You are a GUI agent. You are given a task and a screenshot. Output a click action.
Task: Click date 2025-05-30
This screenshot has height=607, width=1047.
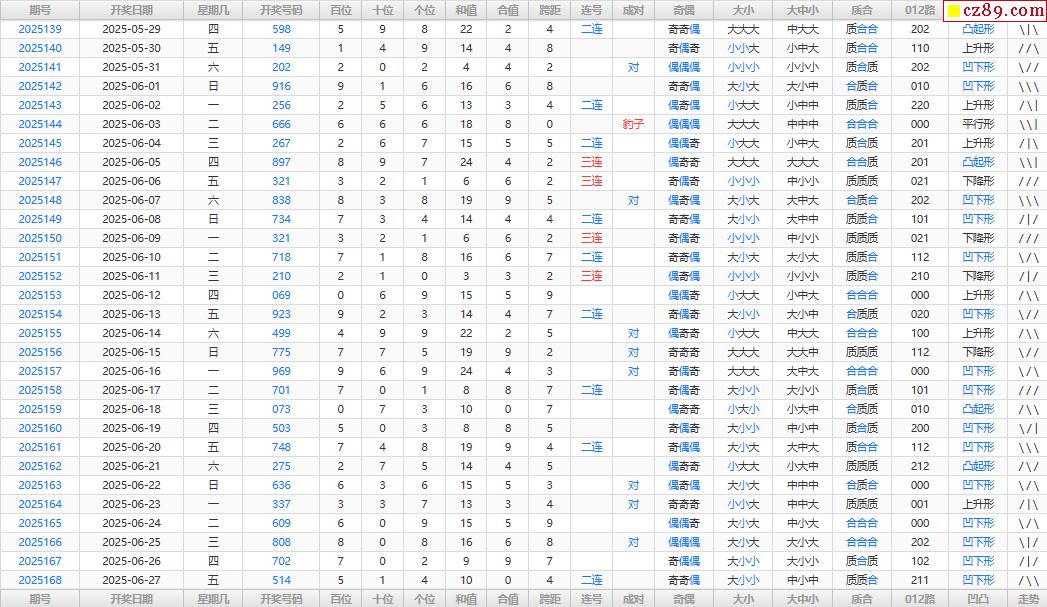tap(132, 48)
